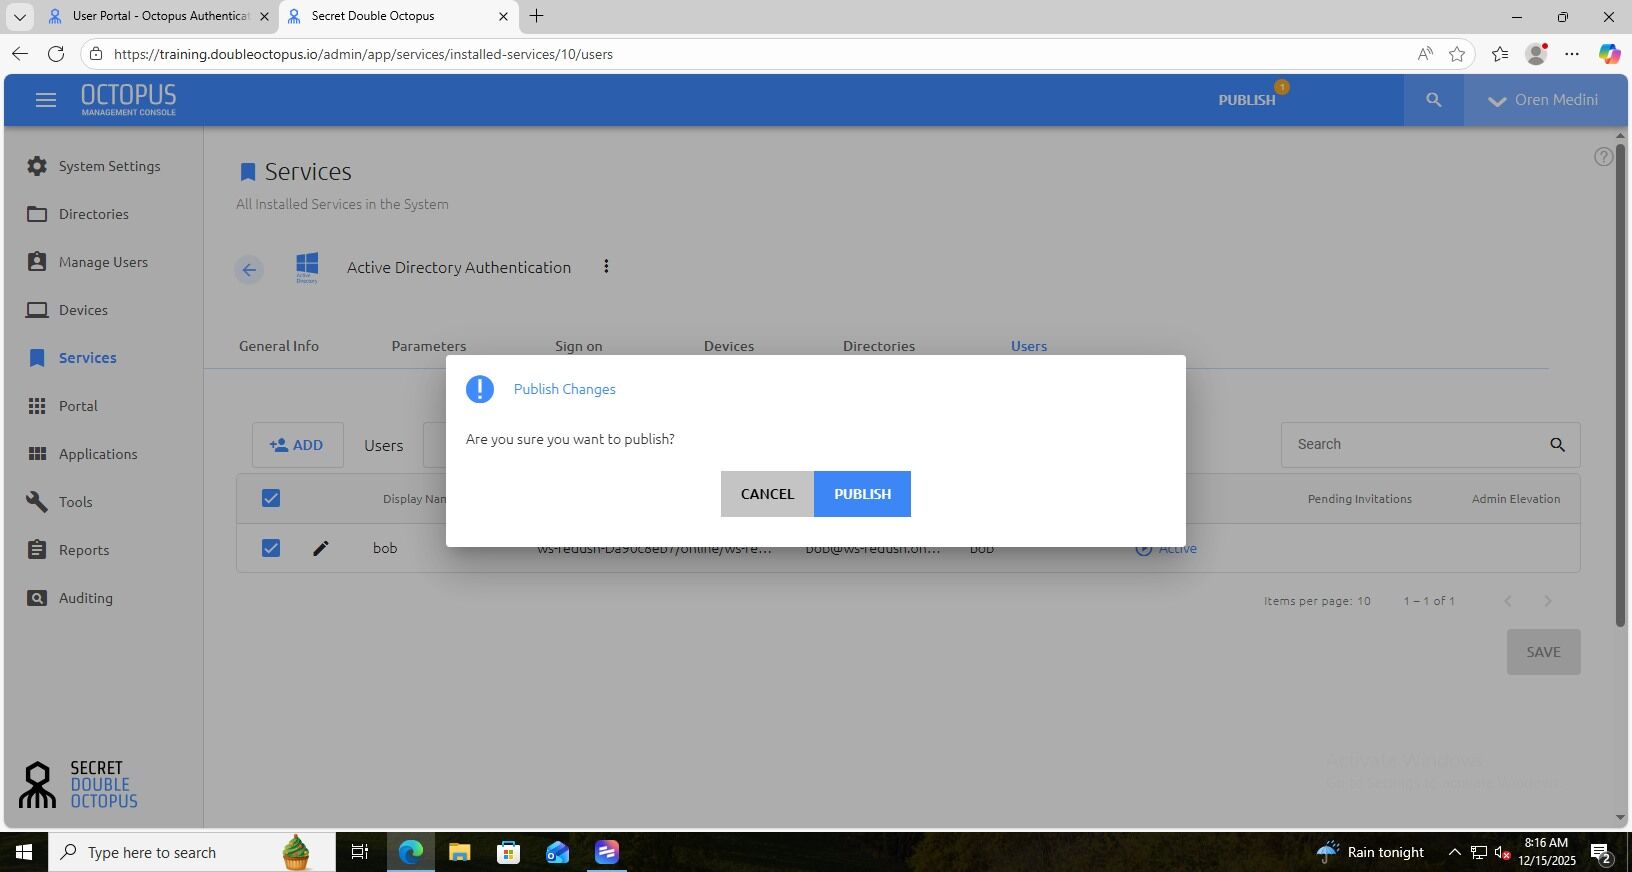
Task: Click the Admin Elevation column header
Action: (x=1515, y=499)
